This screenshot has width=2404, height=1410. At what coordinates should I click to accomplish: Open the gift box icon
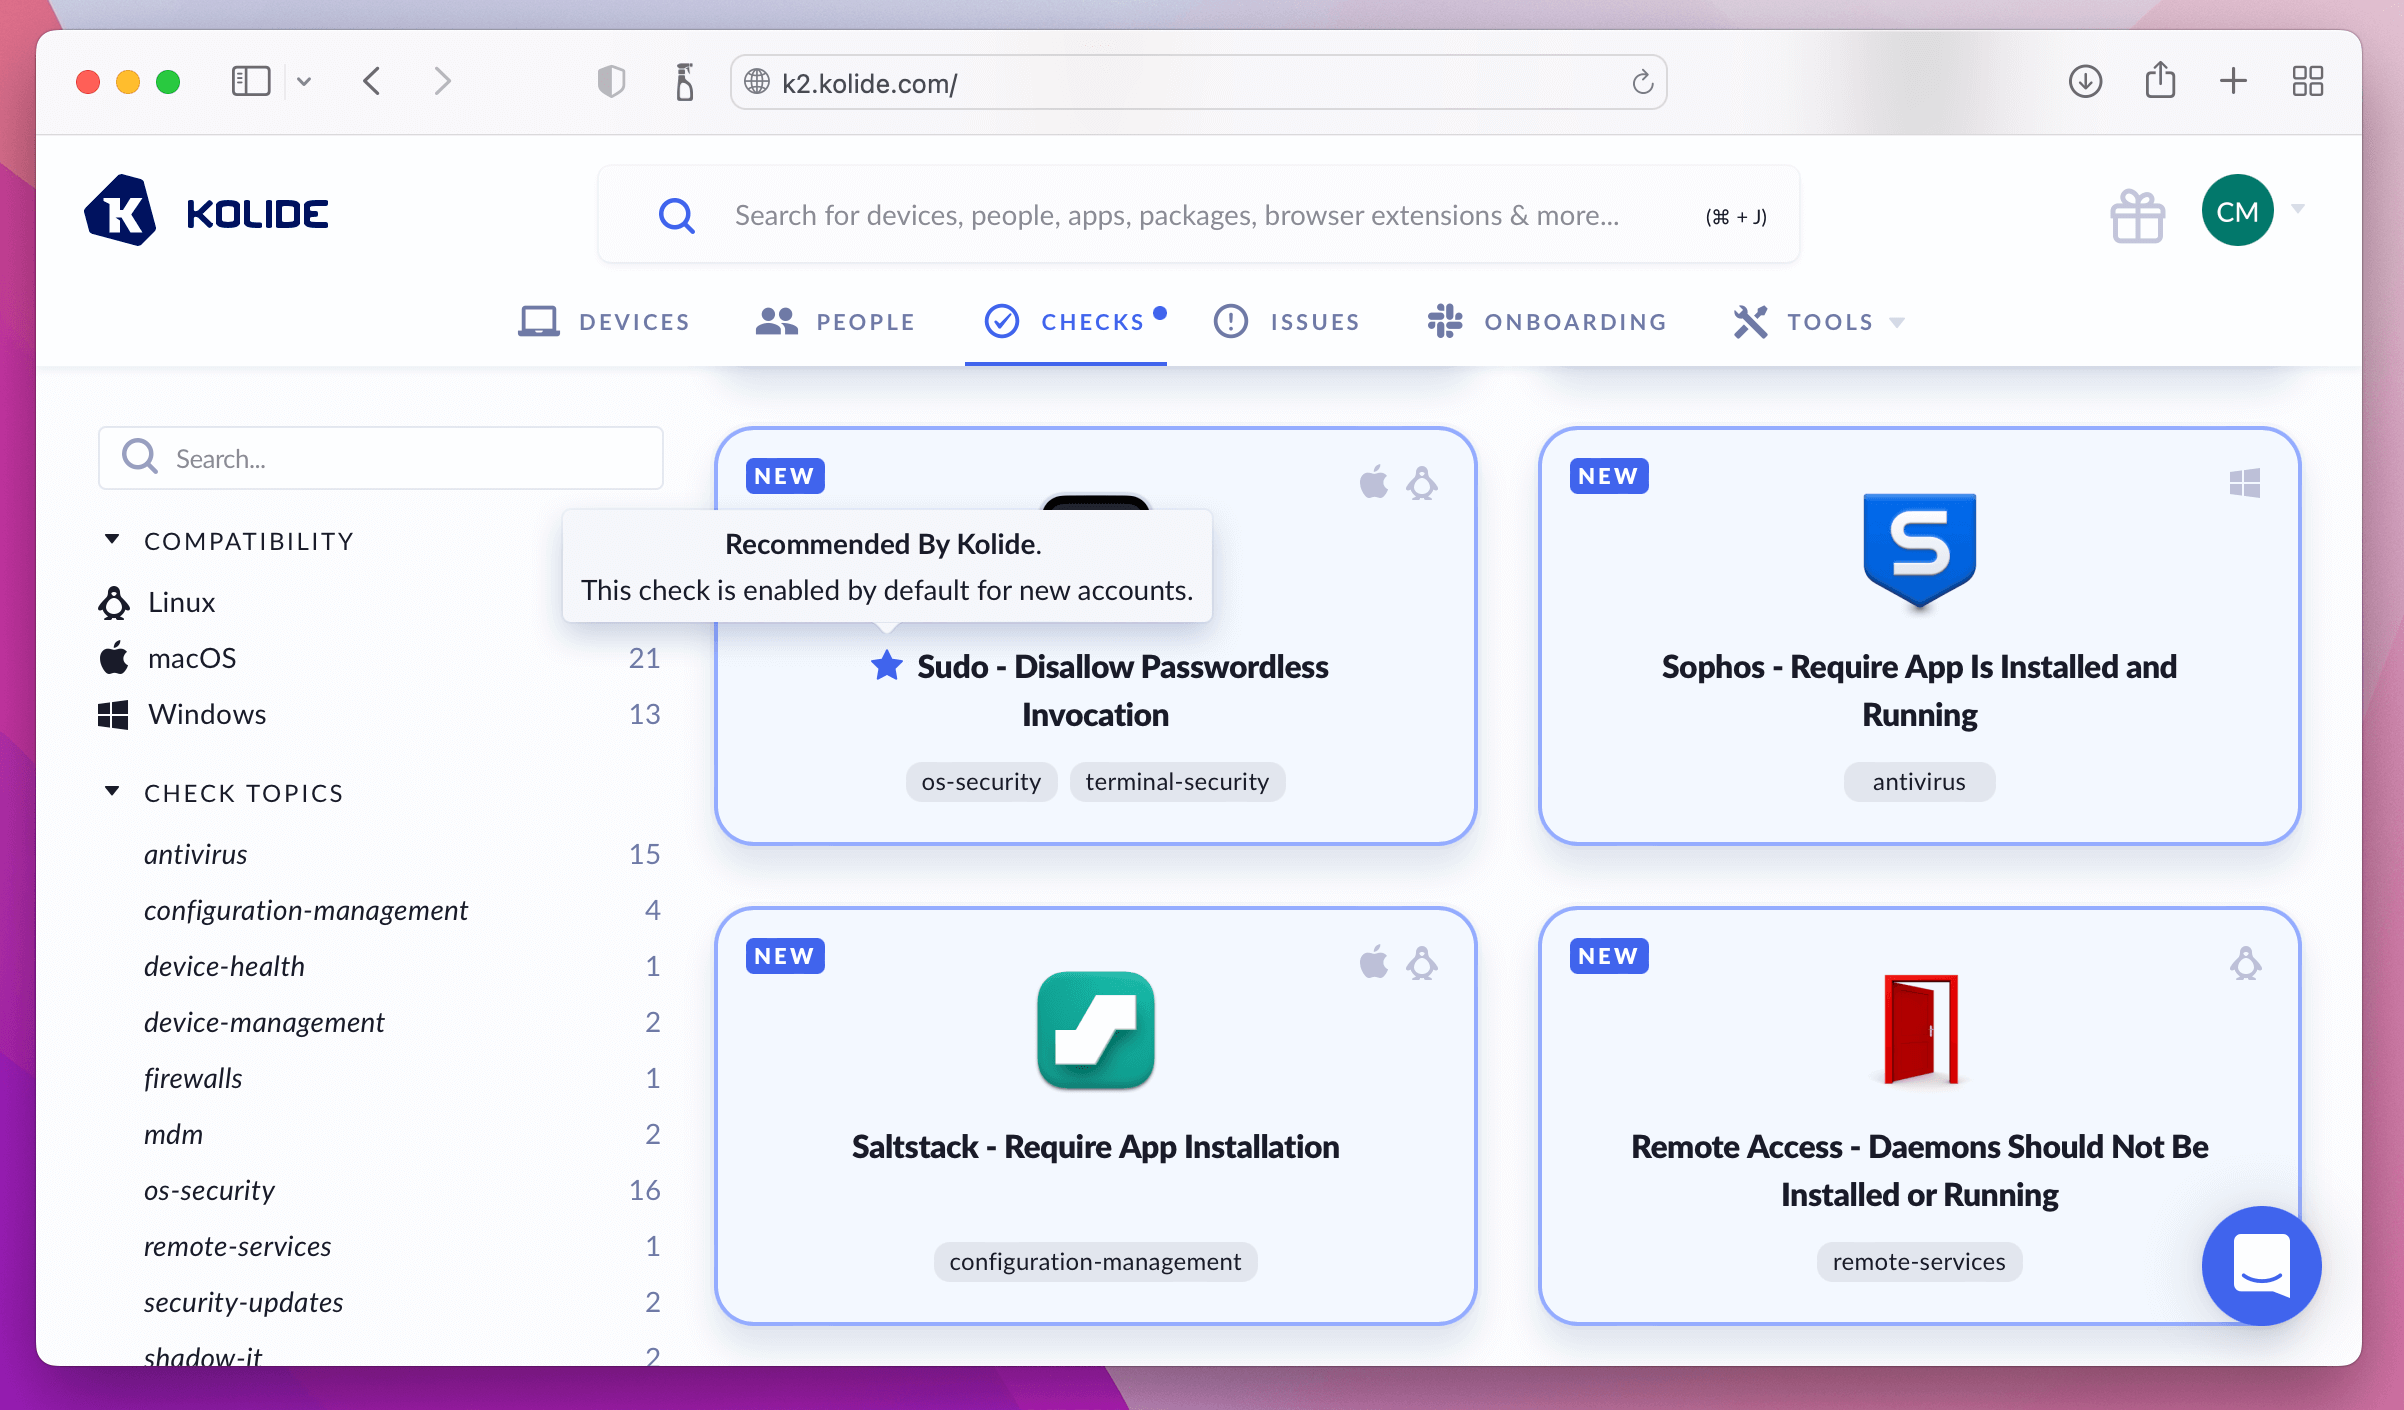click(2137, 215)
